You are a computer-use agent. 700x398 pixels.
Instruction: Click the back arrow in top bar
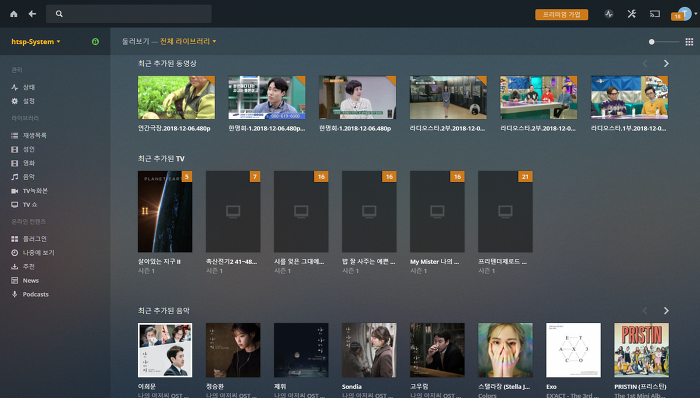32,14
